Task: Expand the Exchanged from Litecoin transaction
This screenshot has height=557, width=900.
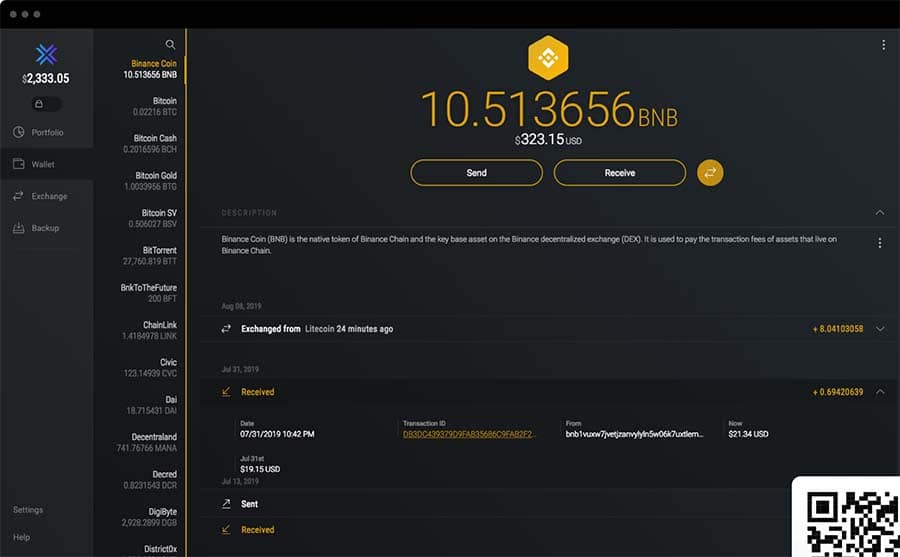Action: (x=879, y=329)
